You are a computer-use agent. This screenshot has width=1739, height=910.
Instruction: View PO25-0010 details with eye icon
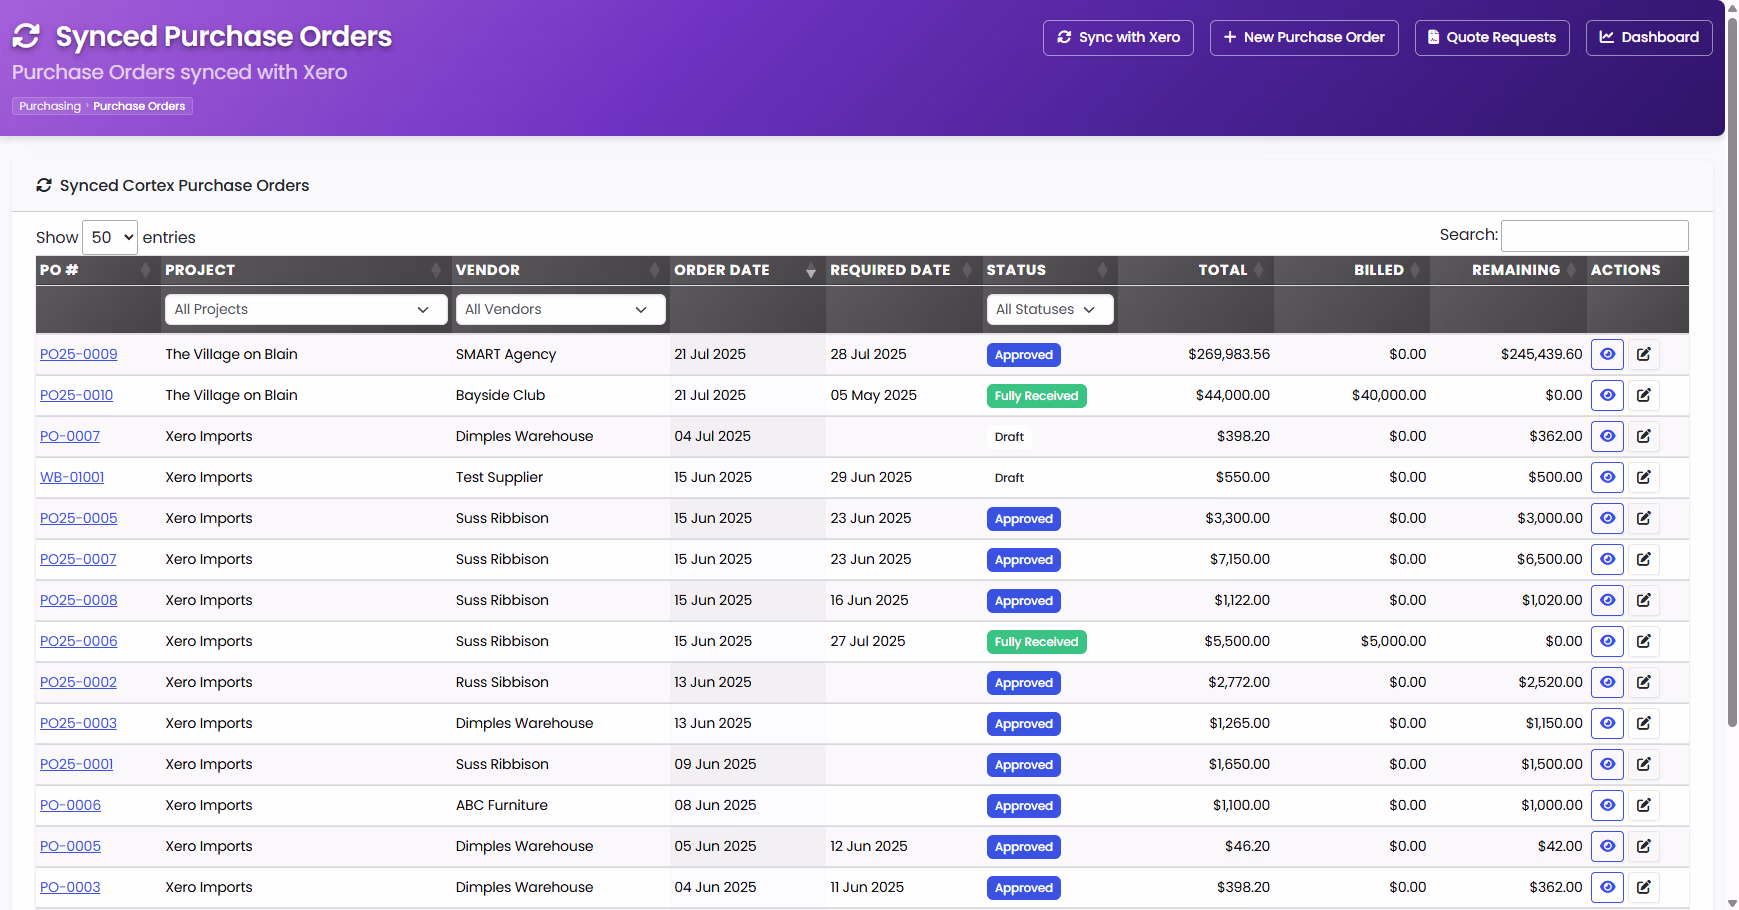click(1607, 395)
